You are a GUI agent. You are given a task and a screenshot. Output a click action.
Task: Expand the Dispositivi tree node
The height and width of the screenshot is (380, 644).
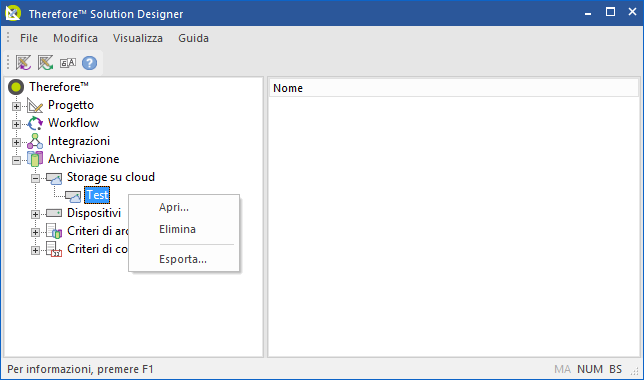[35, 214]
